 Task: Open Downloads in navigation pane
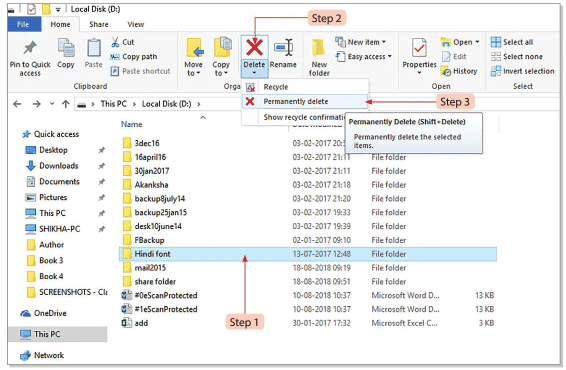52,166
